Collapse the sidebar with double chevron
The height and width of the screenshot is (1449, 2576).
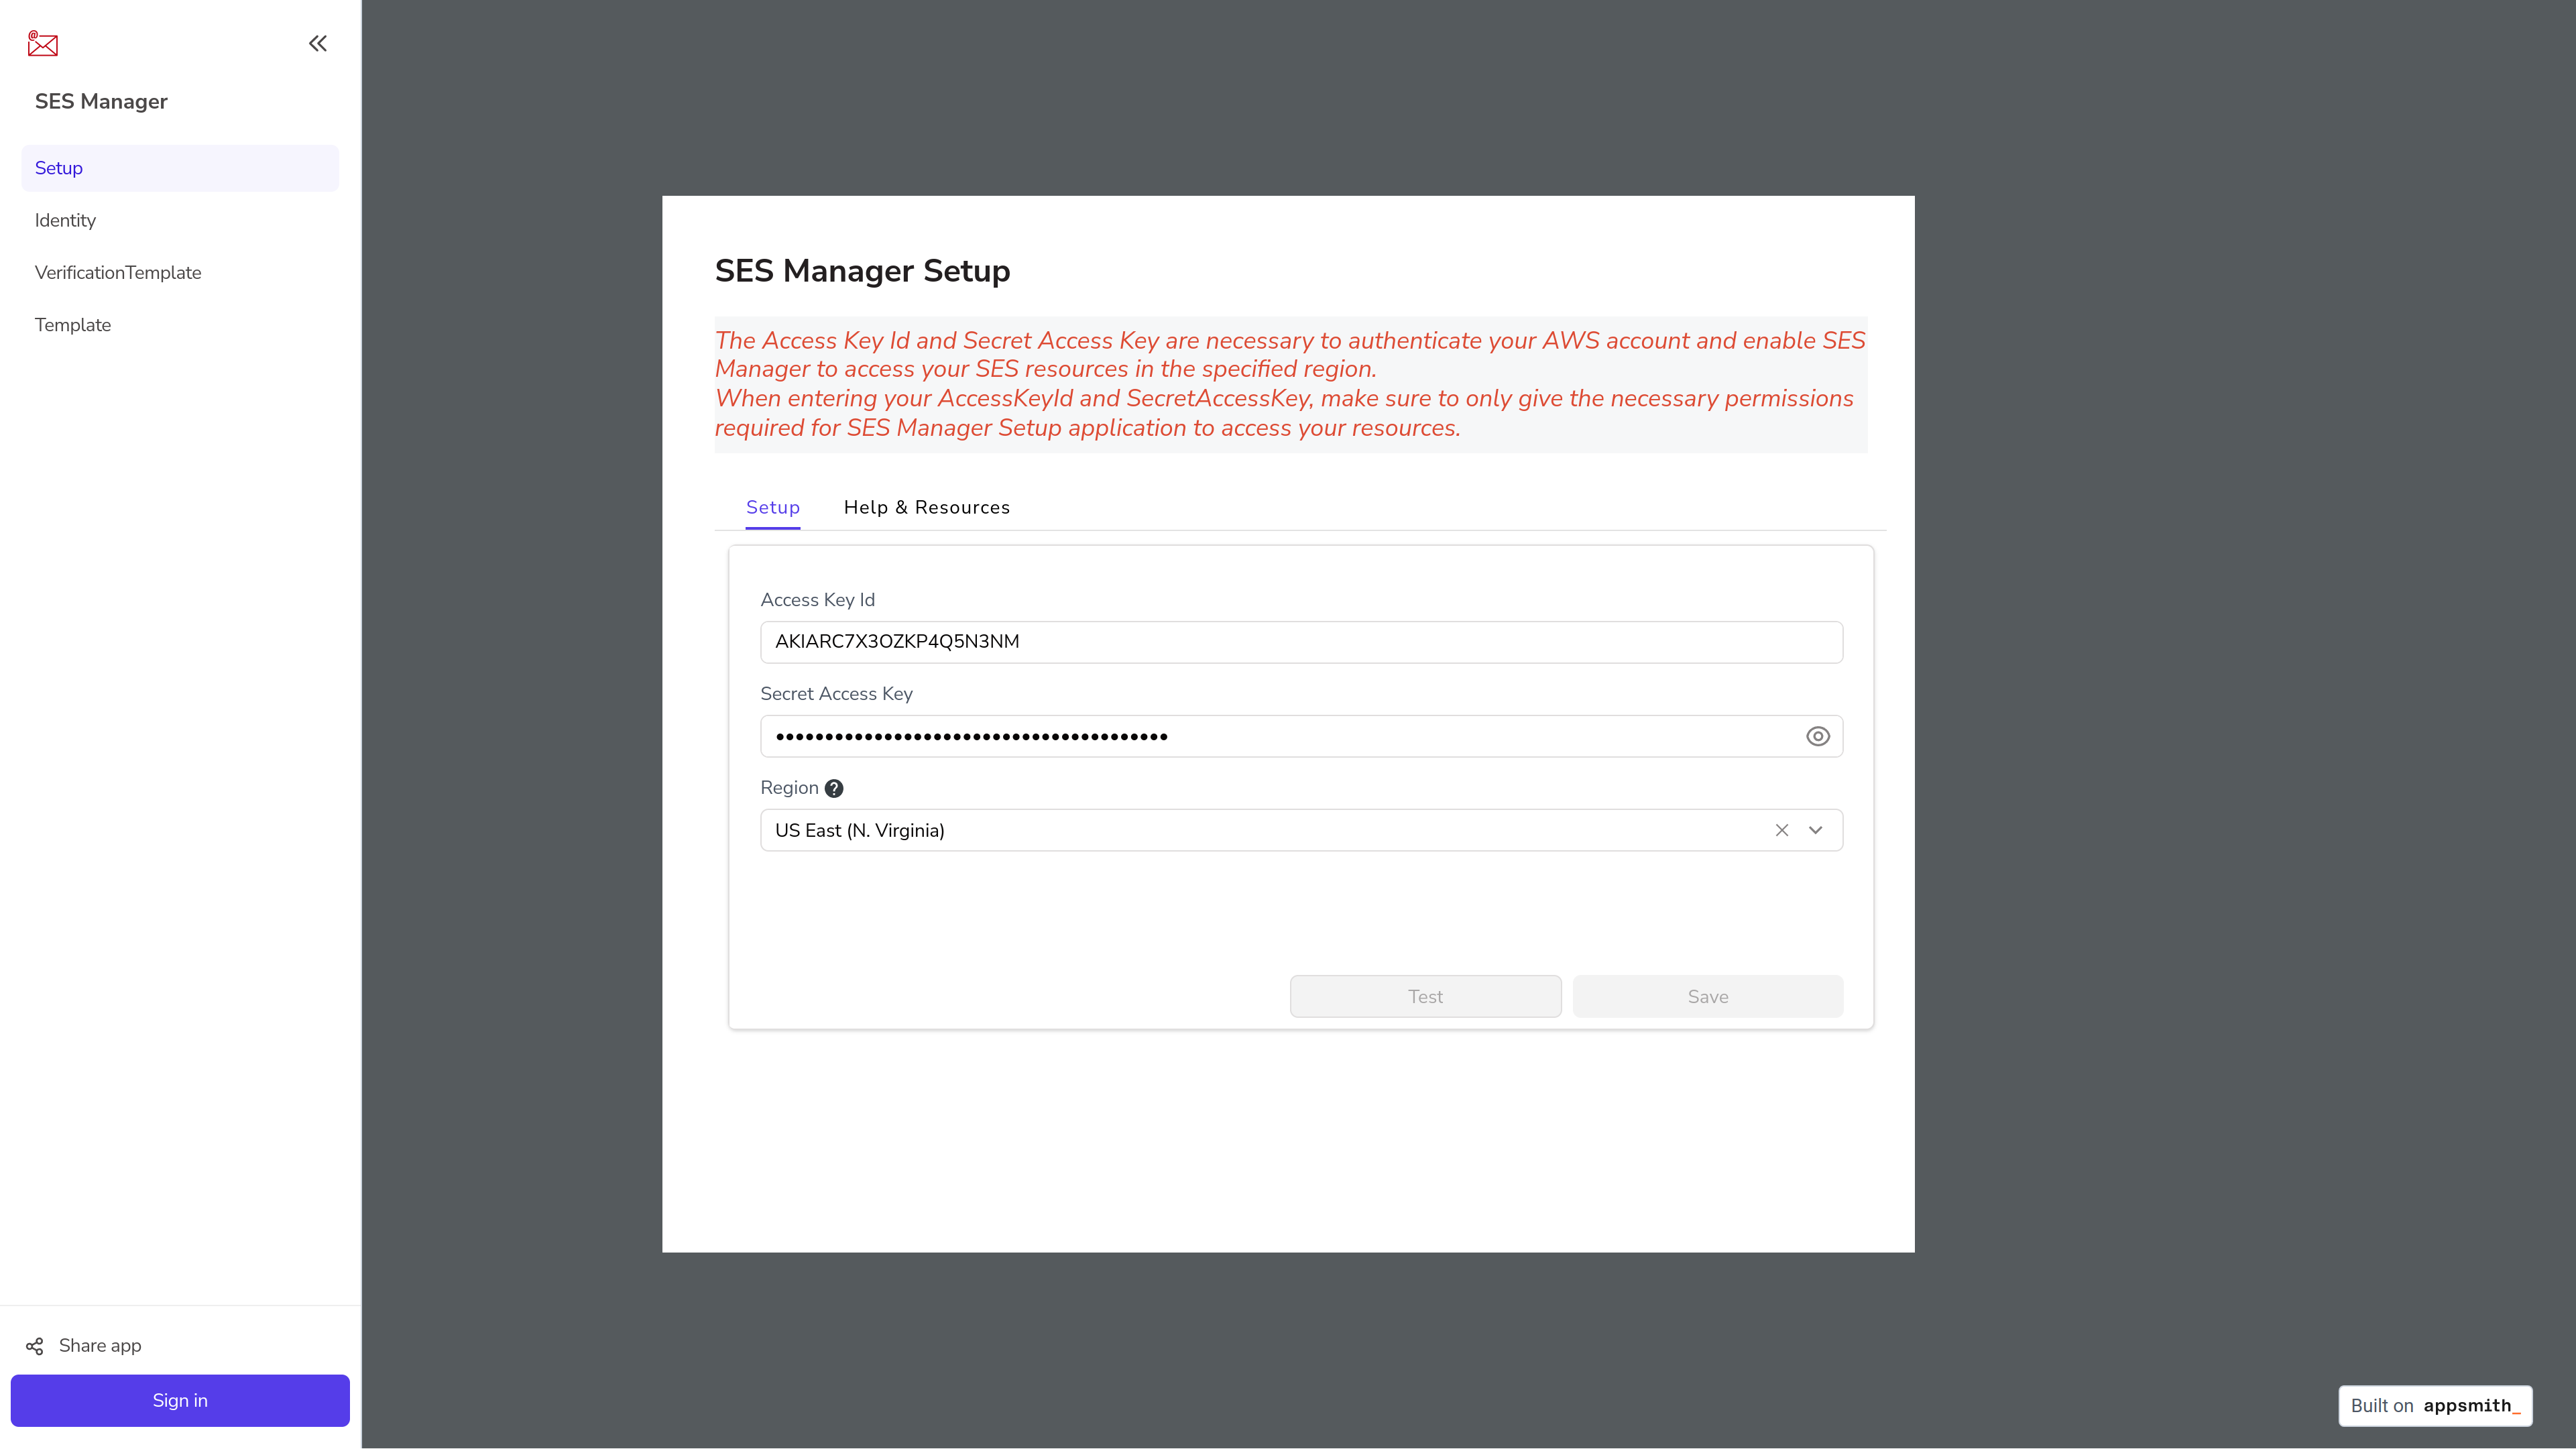click(x=318, y=43)
